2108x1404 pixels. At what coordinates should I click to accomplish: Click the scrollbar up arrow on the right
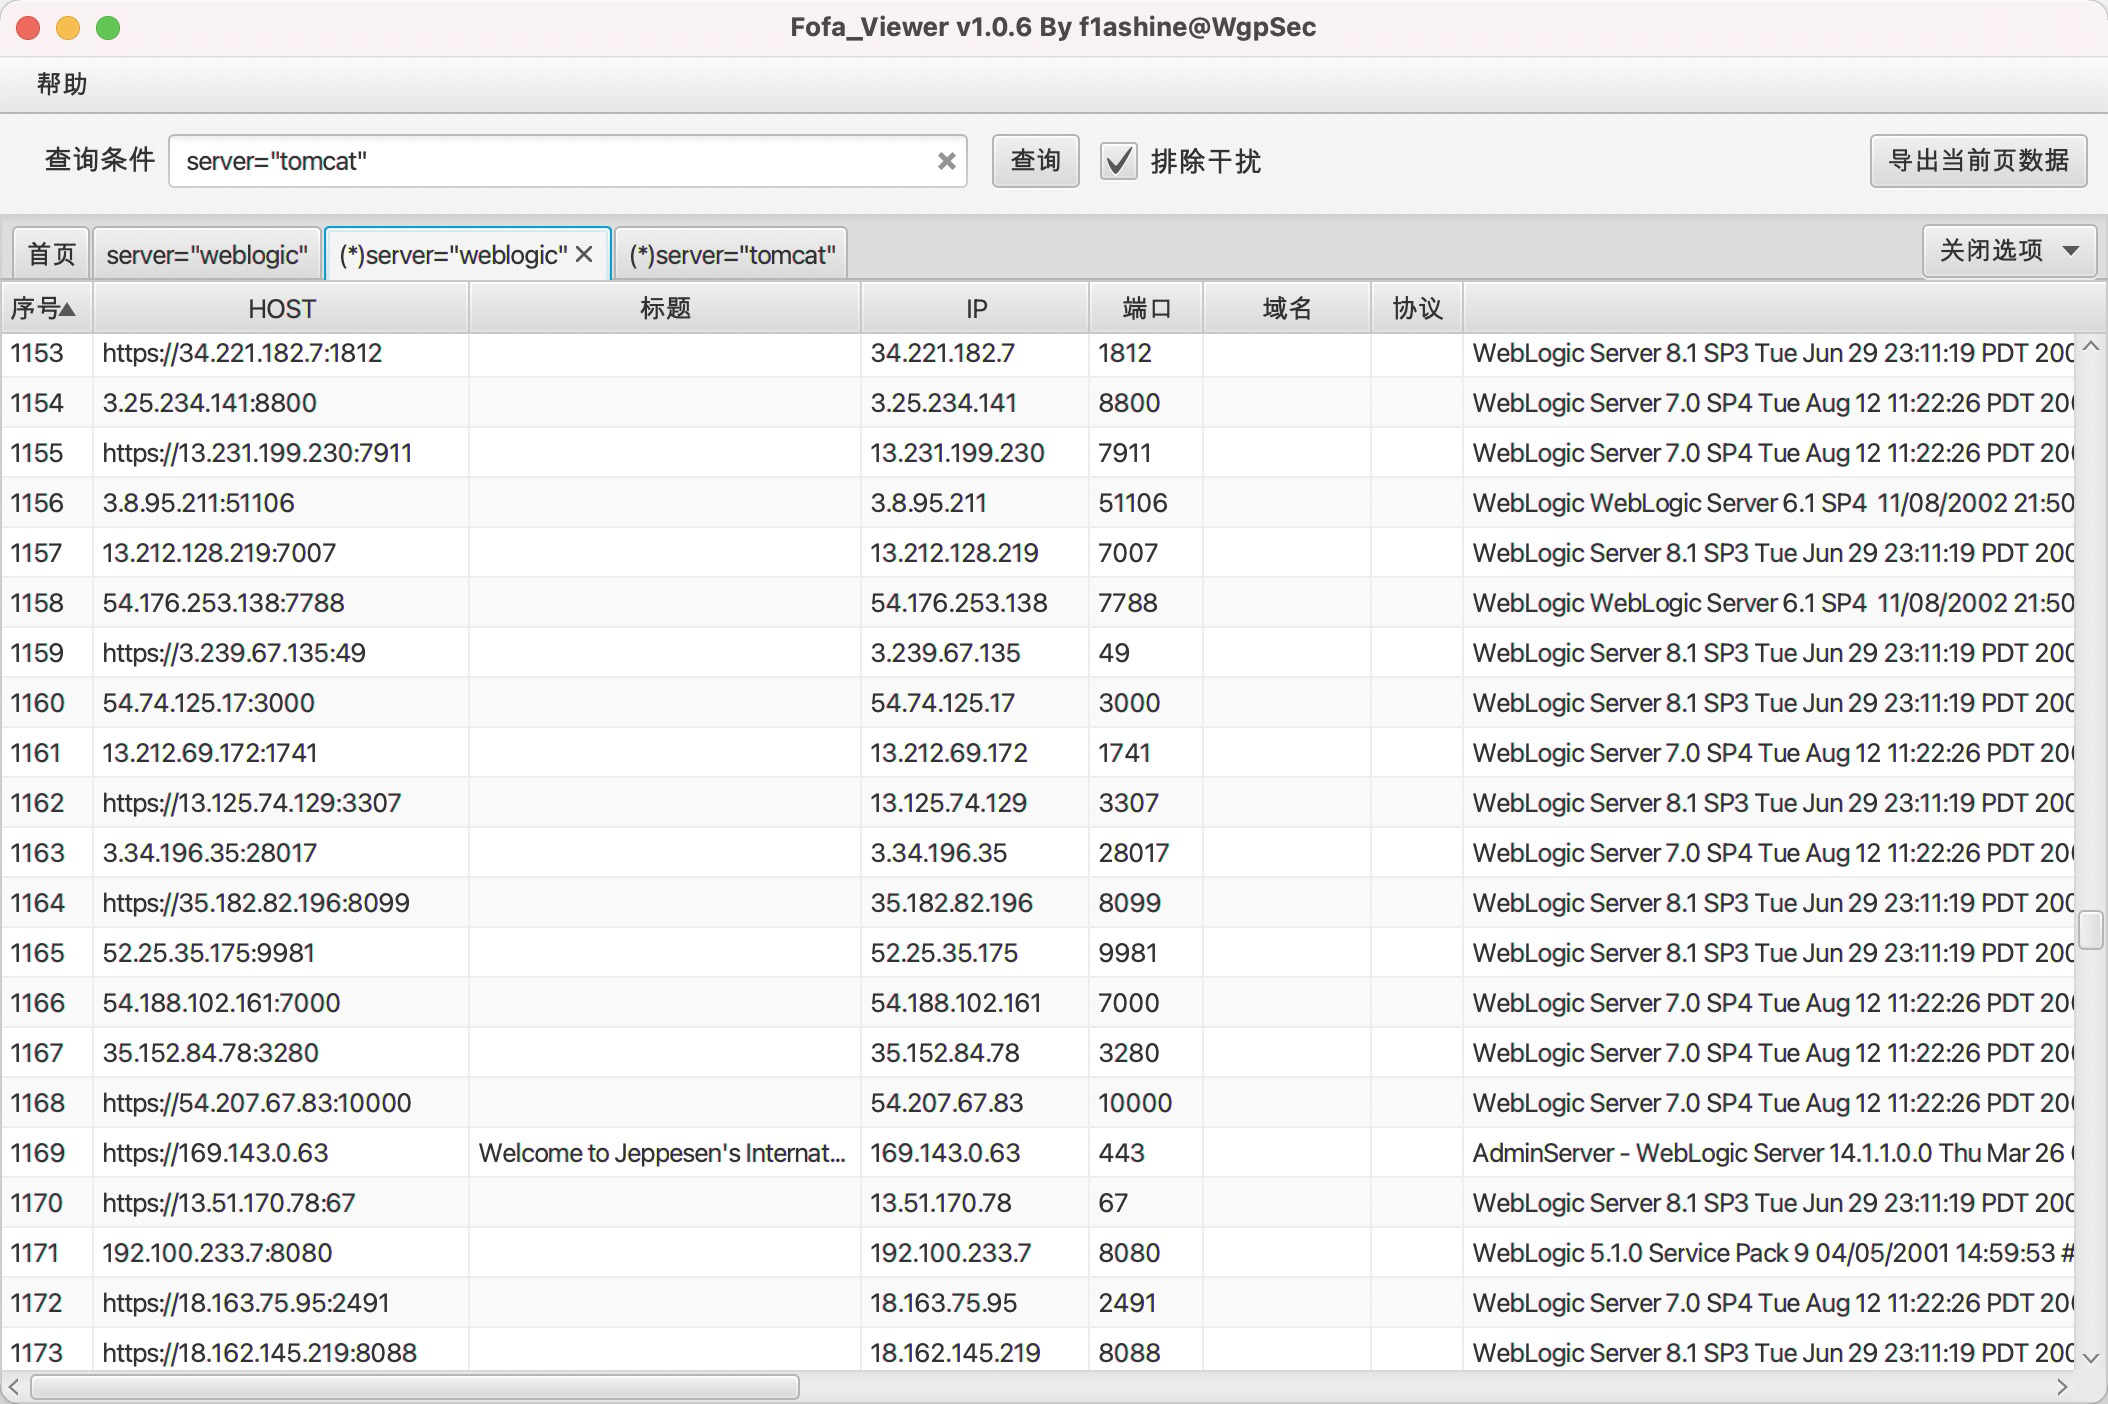click(2089, 347)
